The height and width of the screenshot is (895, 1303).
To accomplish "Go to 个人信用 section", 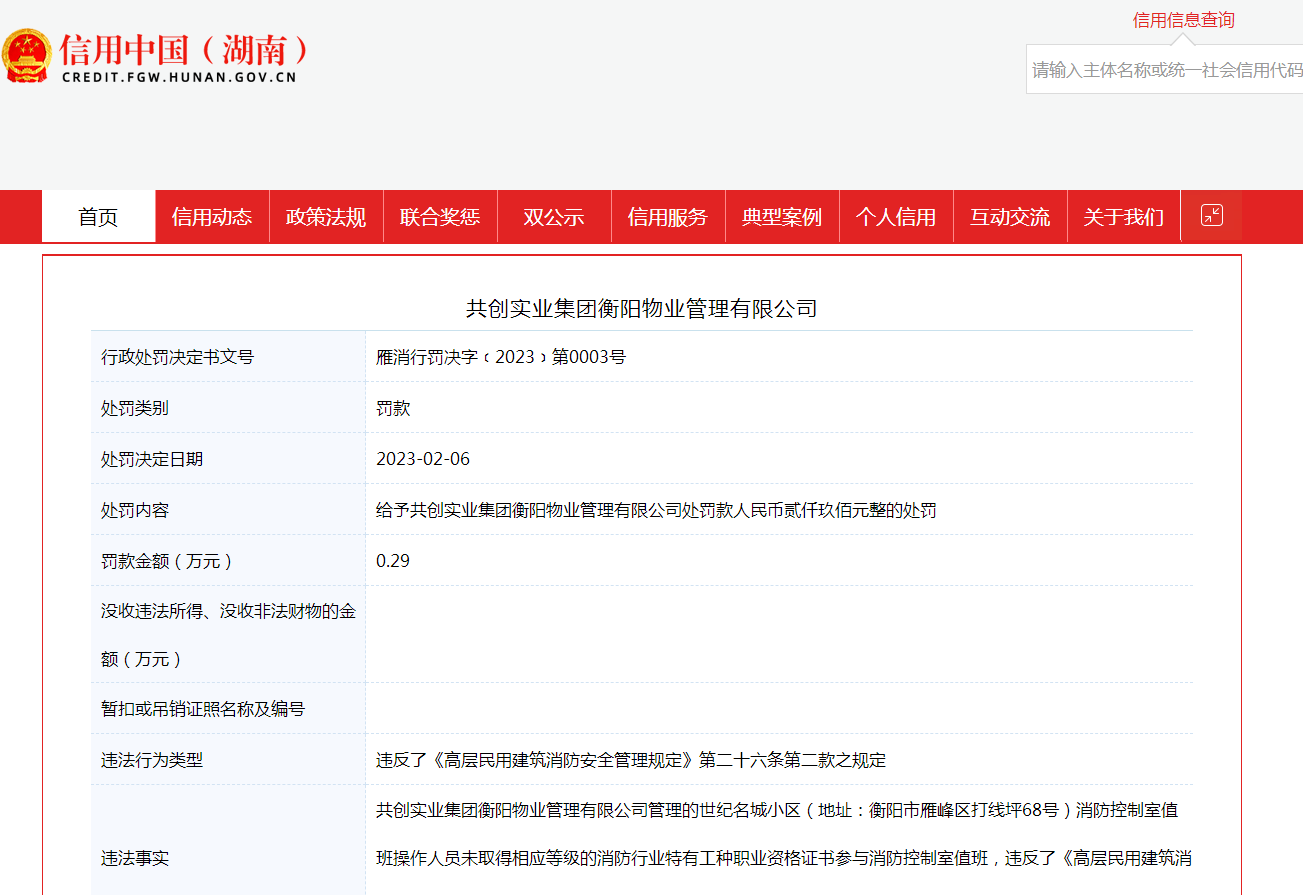I will coord(896,217).
